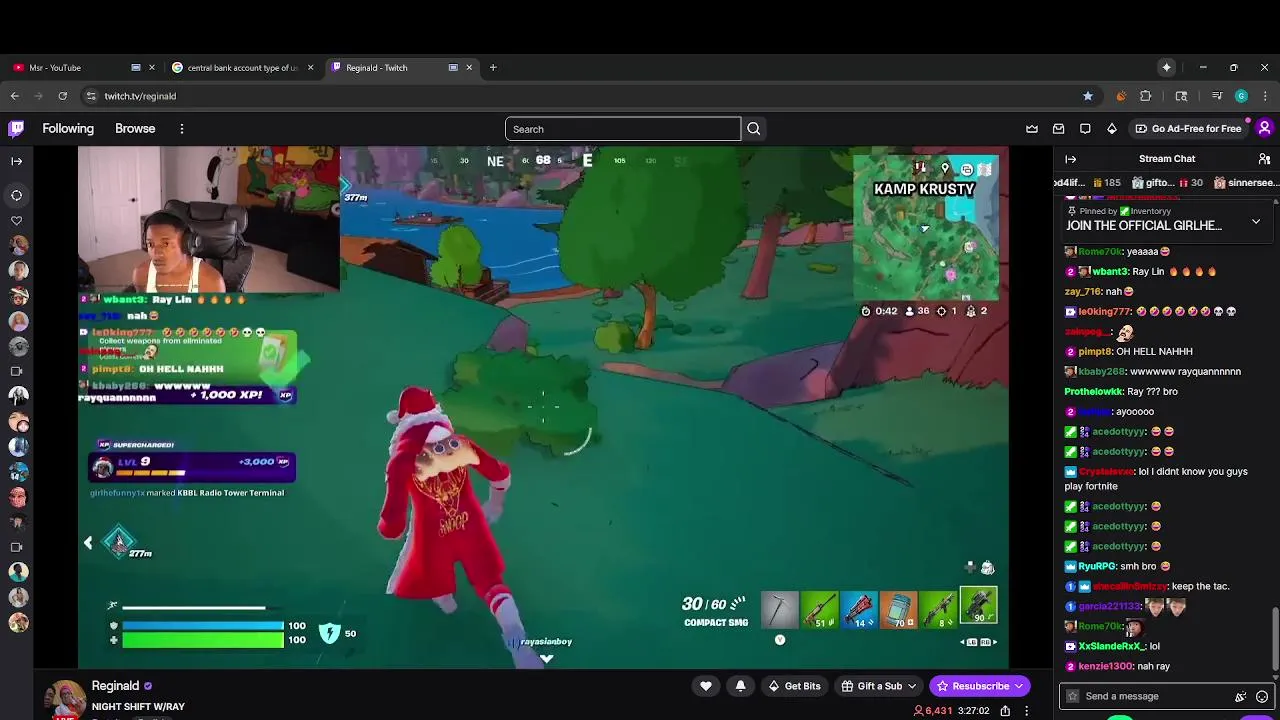Click the chat username XxSlandeRxX_
The height and width of the screenshot is (720, 1280).
(x=1111, y=646)
